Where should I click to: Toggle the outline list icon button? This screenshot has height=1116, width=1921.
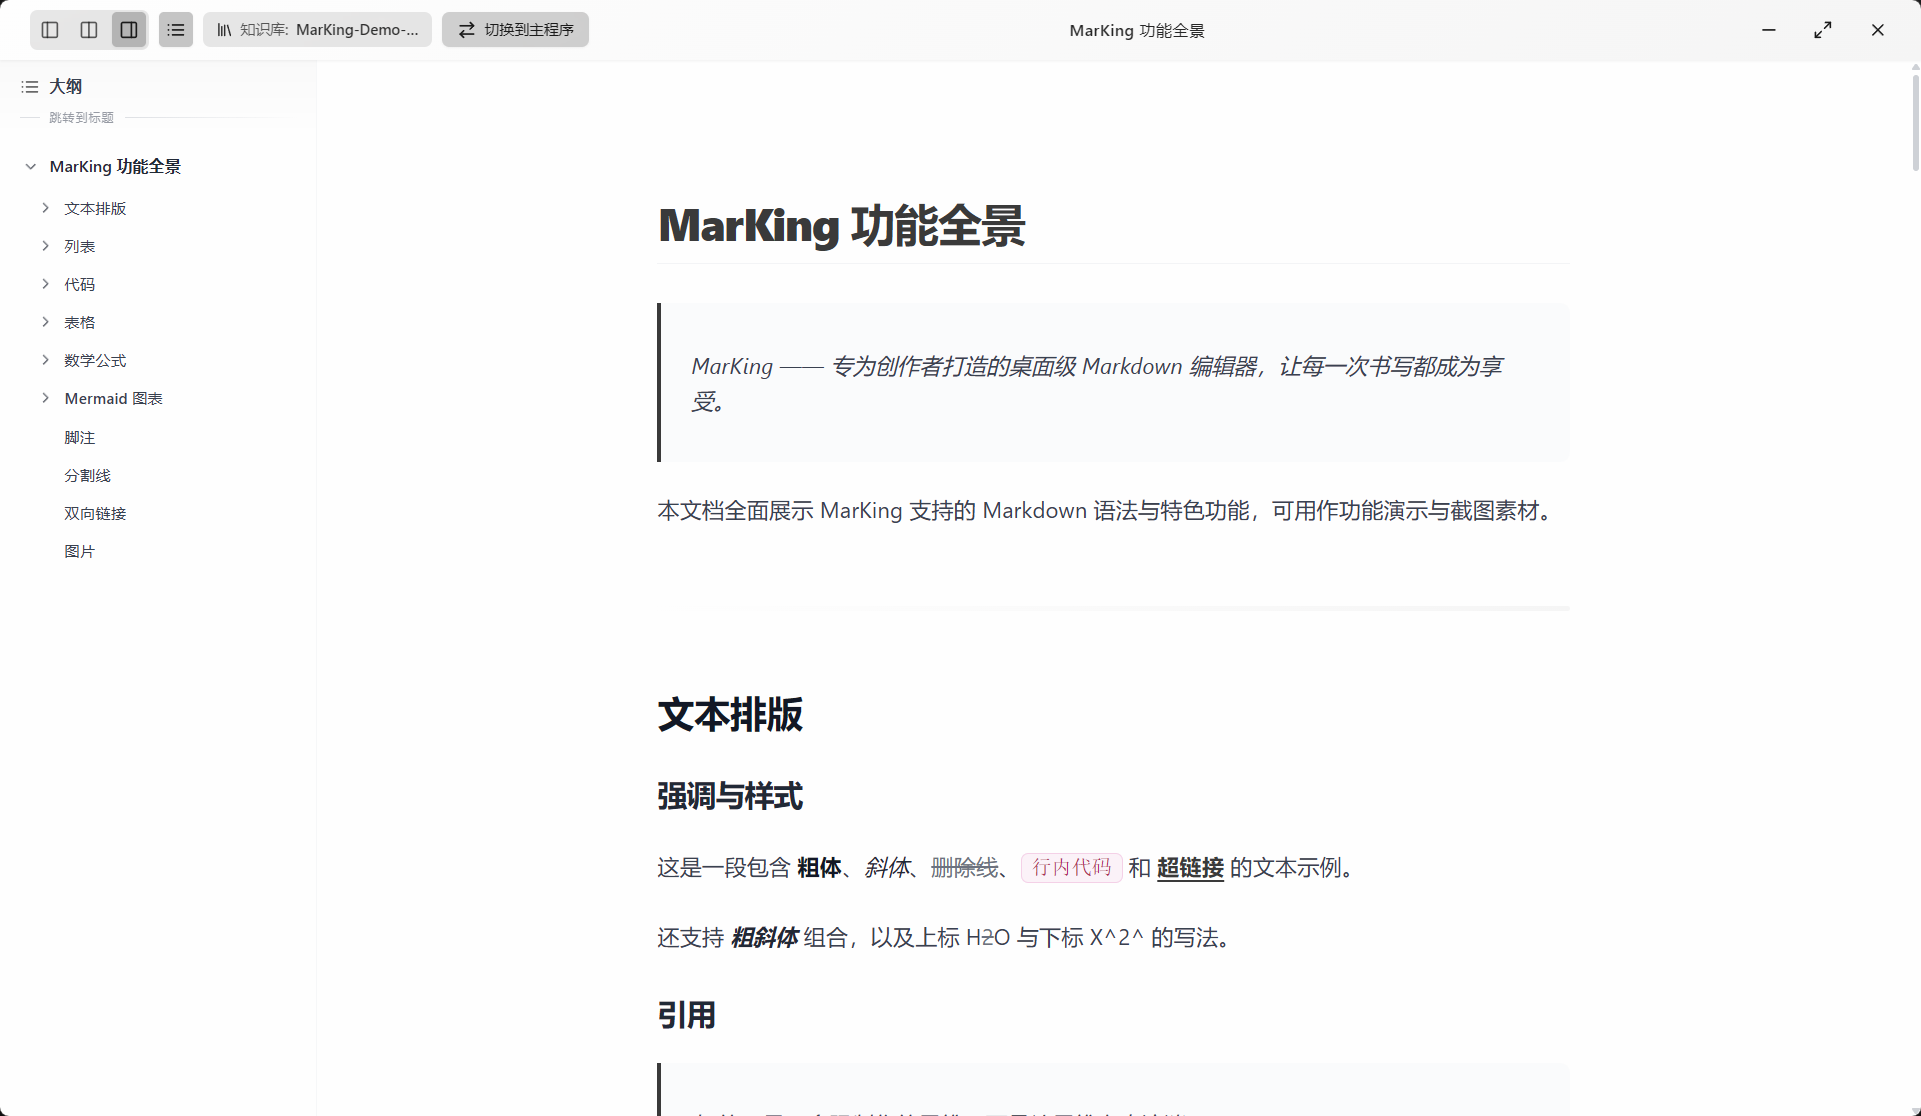pos(176,30)
